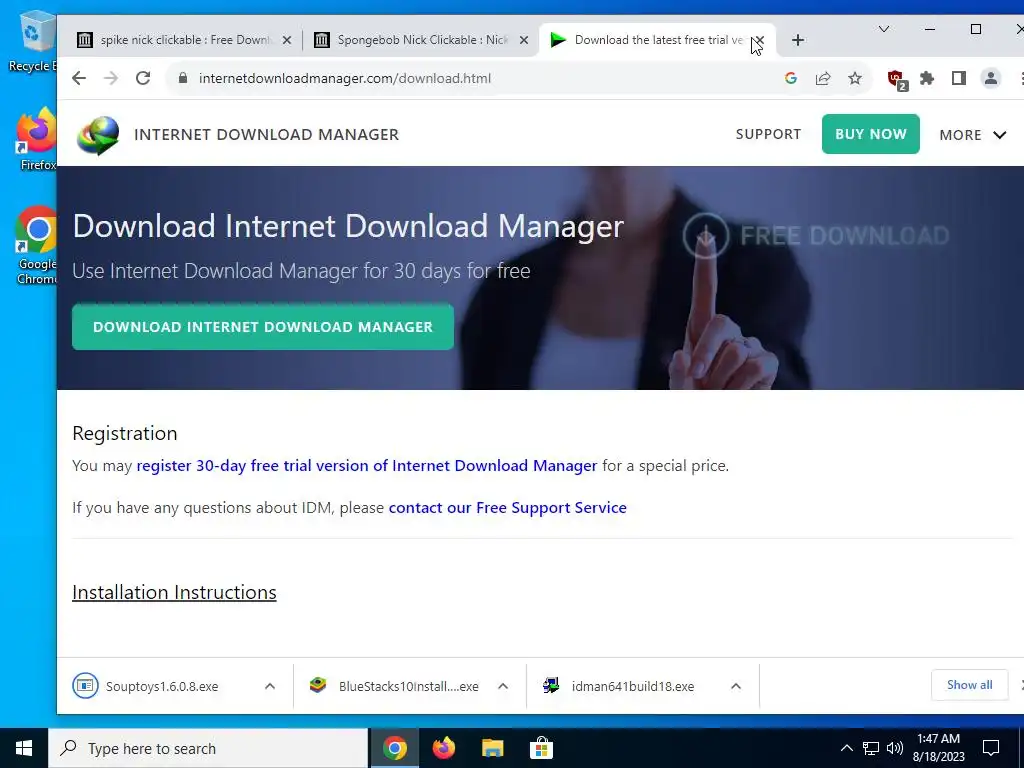Click the BUY NOW button
This screenshot has width=1024, height=768.
871,134
